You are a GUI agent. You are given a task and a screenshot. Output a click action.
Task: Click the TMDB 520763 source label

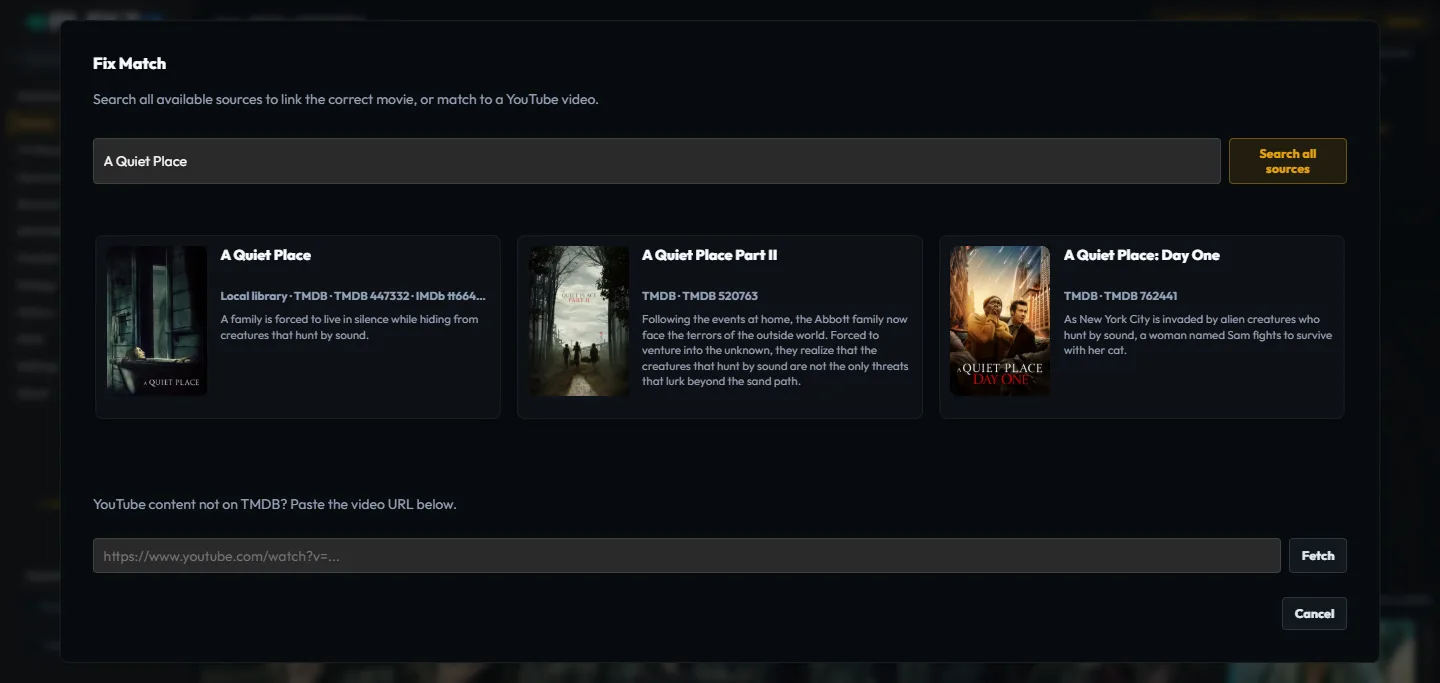[x=700, y=296]
